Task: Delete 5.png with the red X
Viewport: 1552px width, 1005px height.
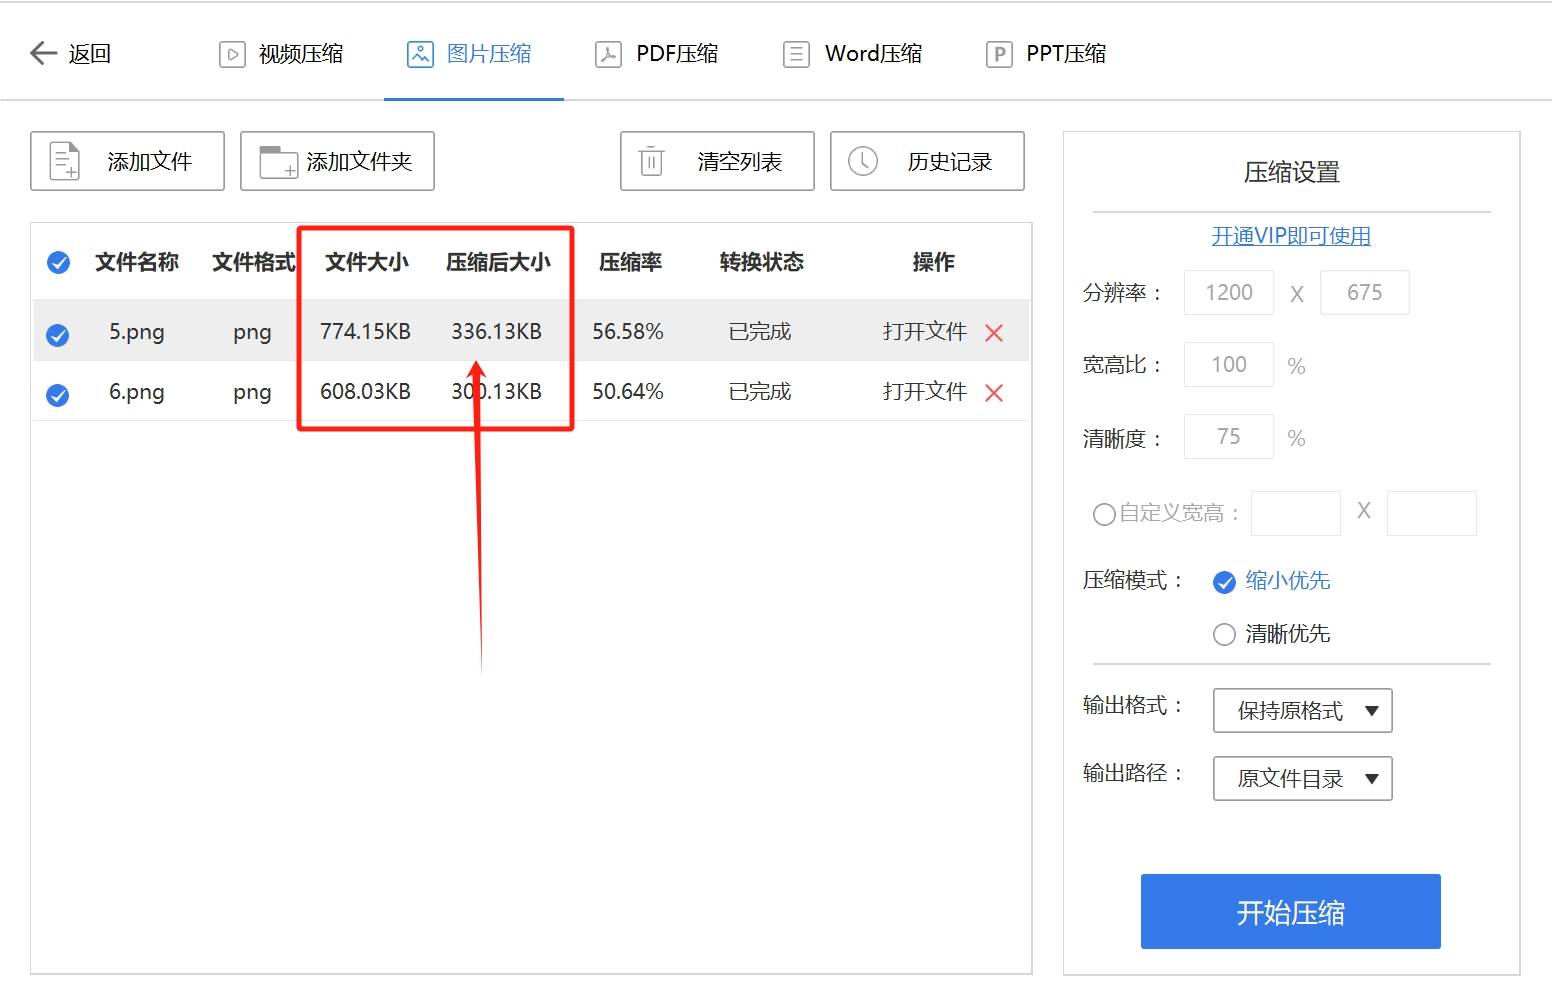Action: pyautogui.click(x=994, y=333)
